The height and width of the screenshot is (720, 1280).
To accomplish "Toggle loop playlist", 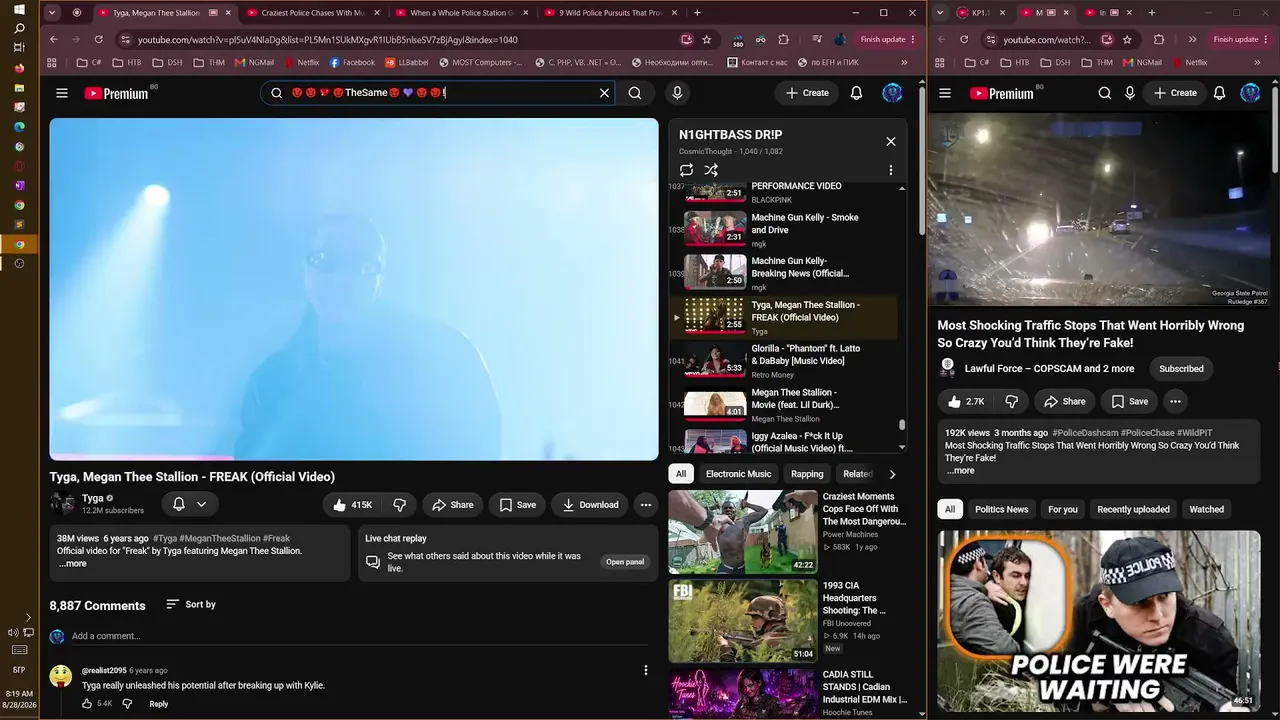I will [x=686, y=170].
